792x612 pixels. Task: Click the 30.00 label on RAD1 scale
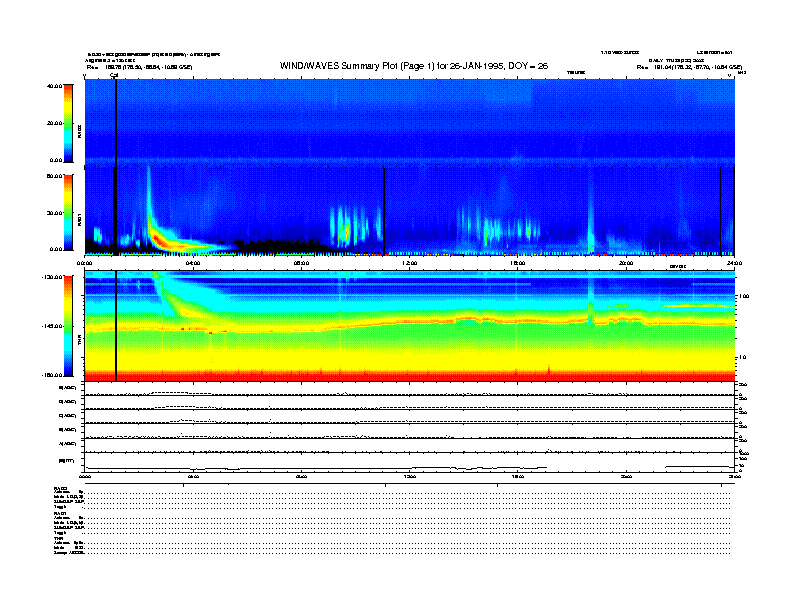(54, 213)
